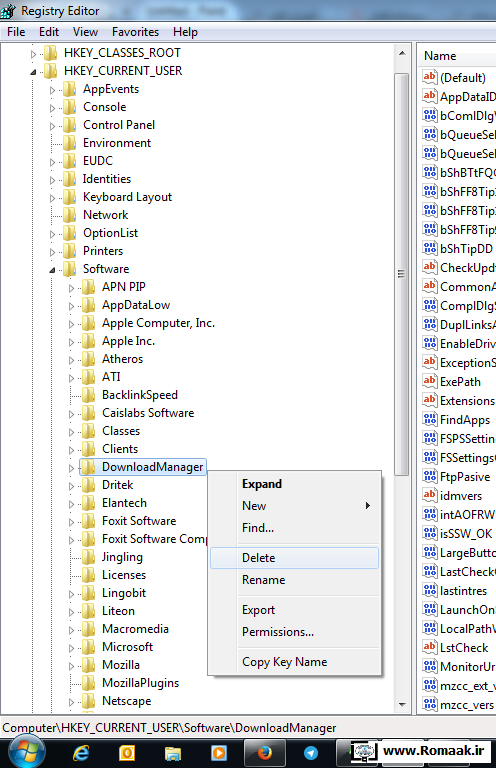The height and width of the screenshot is (768, 496).
Task: Open Telegram from the taskbar
Action: click(310, 753)
